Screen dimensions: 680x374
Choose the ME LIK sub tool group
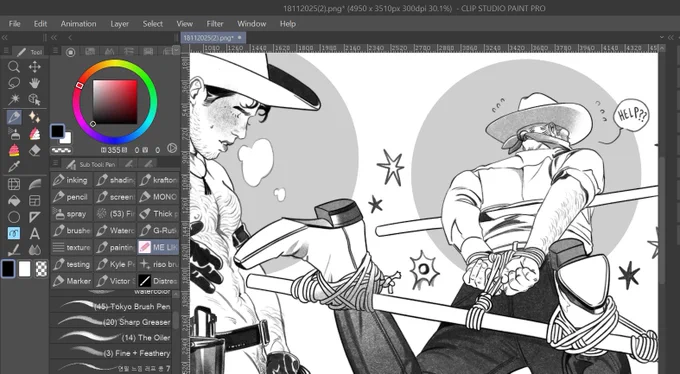click(x=158, y=247)
